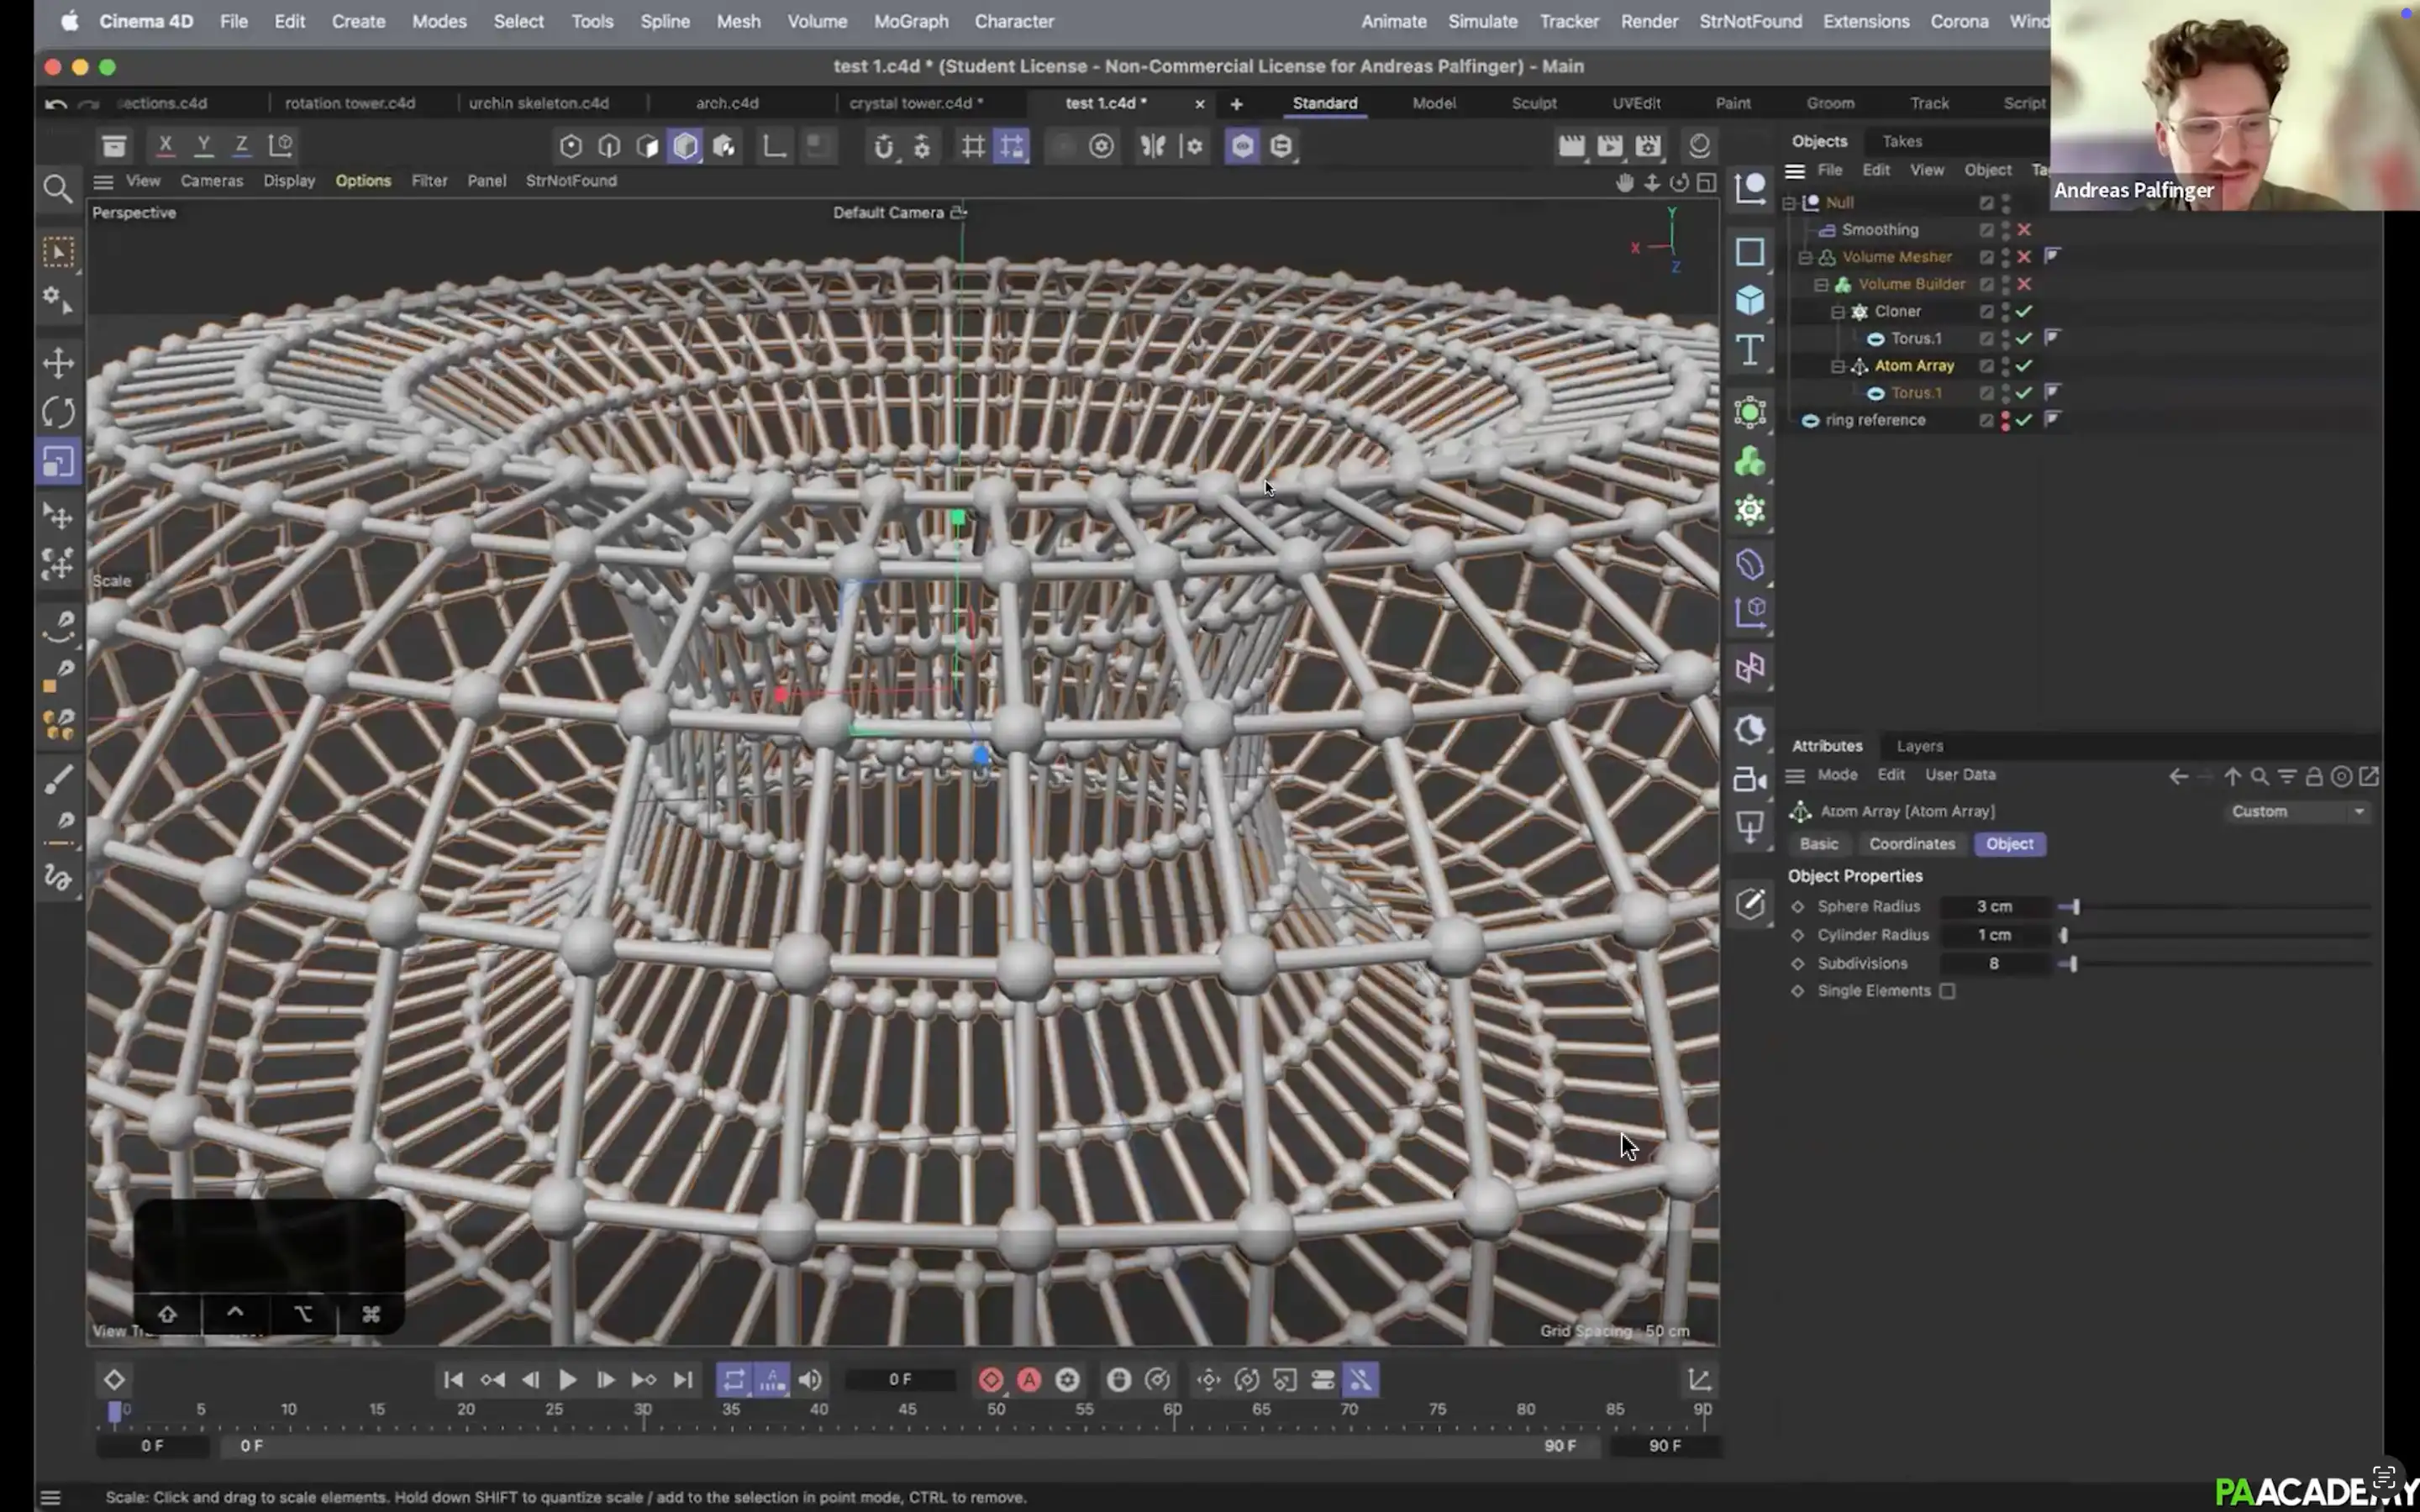Open Edit Render Settings icon

pos(1648,146)
